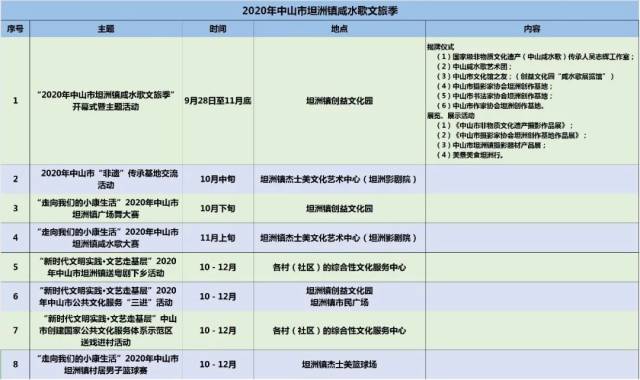Click the sequence number "6" cell

15,297
